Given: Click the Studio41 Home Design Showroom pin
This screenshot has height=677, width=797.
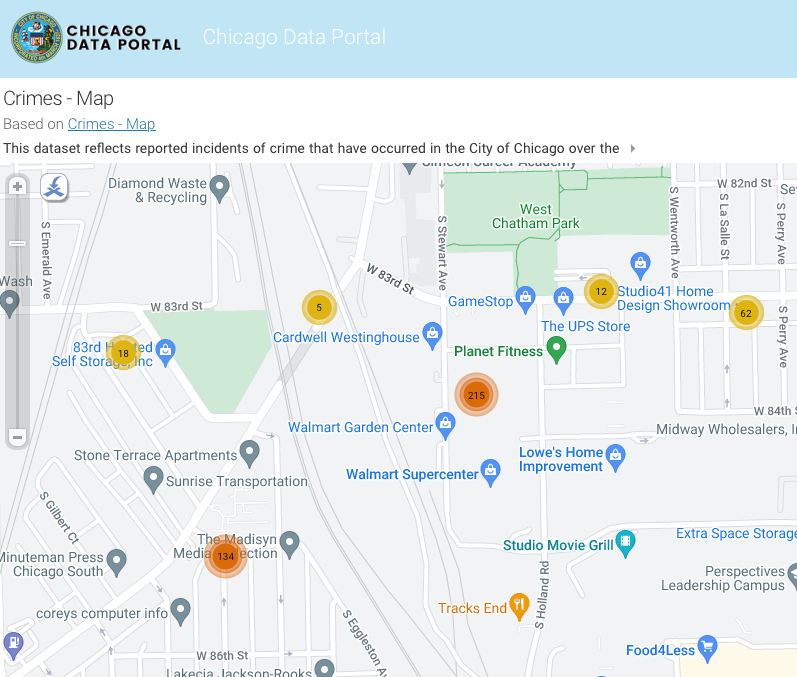Looking at the screenshot, I should click(640, 265).
